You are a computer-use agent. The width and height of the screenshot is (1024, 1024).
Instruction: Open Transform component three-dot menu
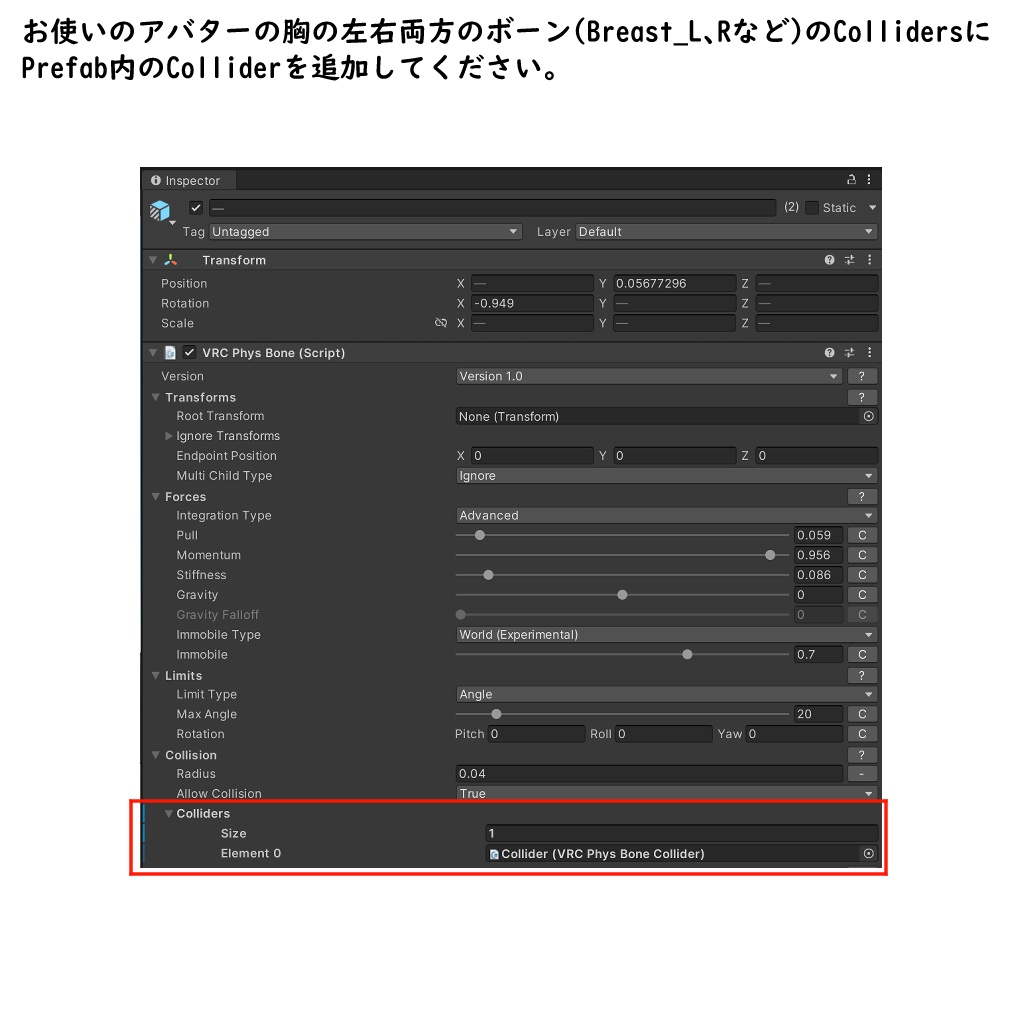tap(869, 260)
